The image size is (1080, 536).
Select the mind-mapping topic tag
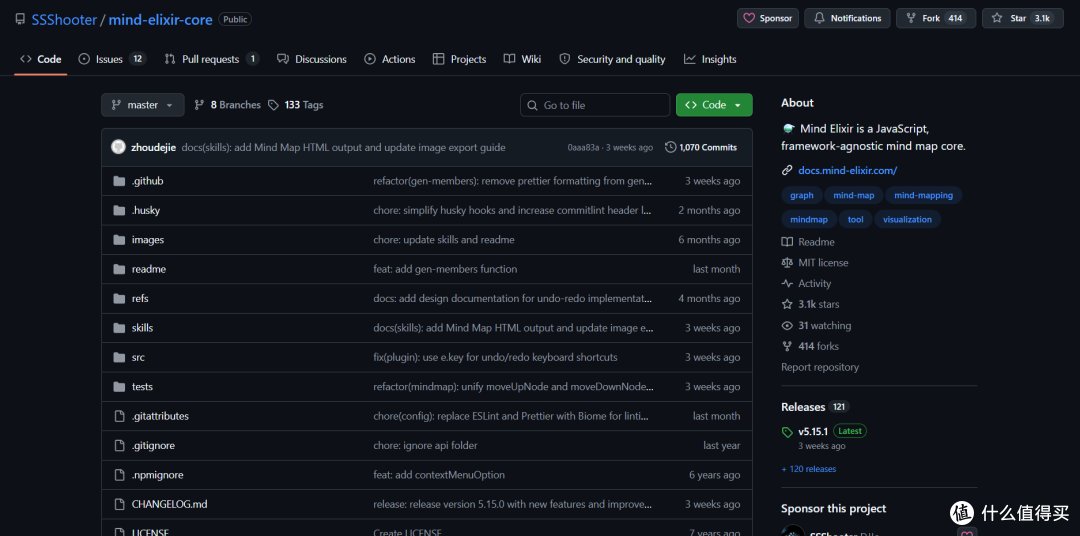coord(923,196)
